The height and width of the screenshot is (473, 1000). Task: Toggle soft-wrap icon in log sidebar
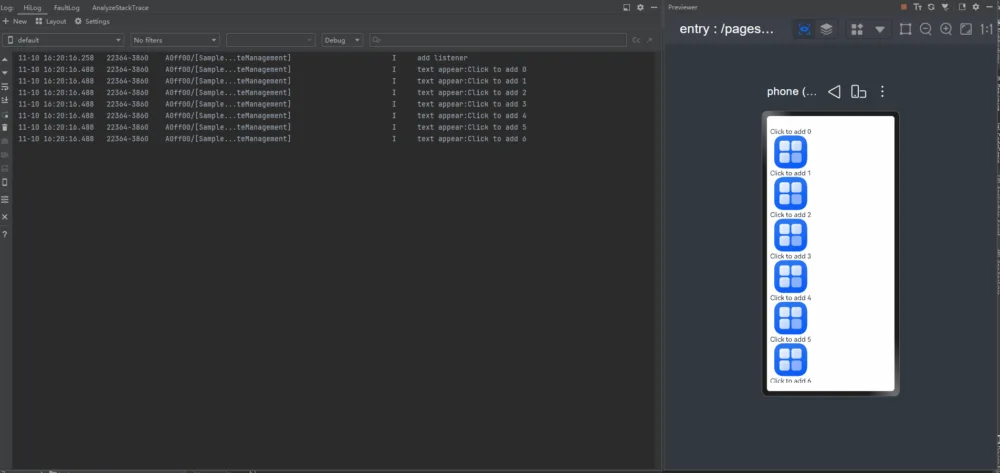[x=5, y=87]
